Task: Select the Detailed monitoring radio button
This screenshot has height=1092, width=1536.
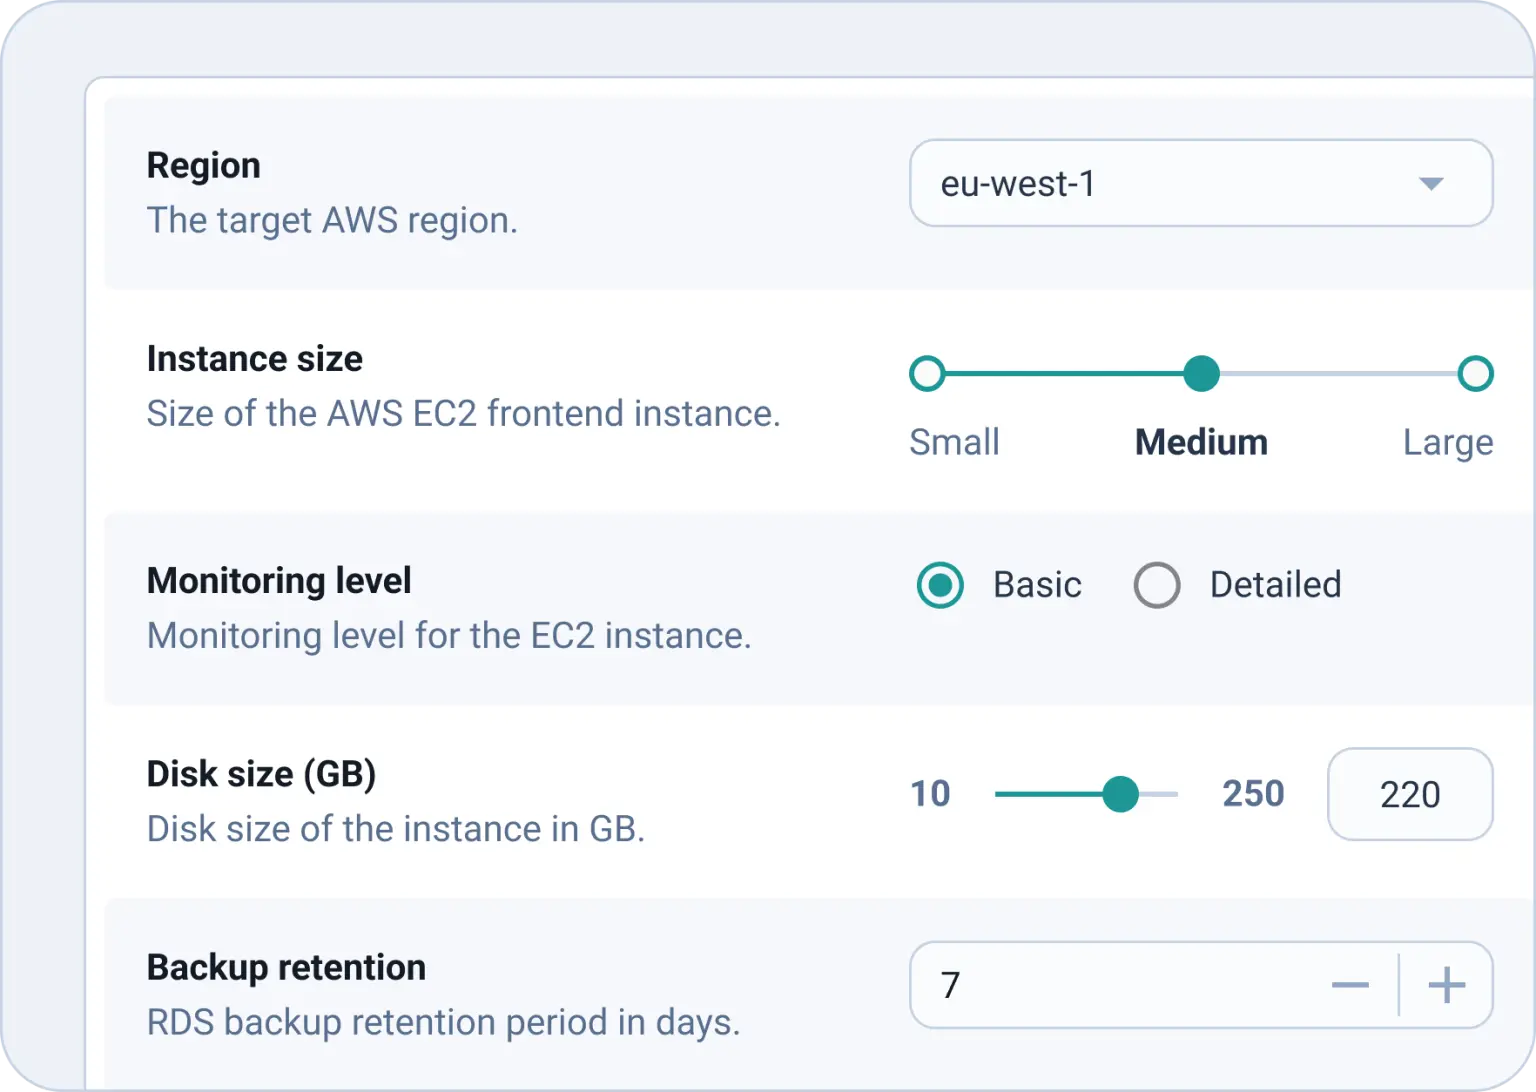Action: coord(1157,585)
